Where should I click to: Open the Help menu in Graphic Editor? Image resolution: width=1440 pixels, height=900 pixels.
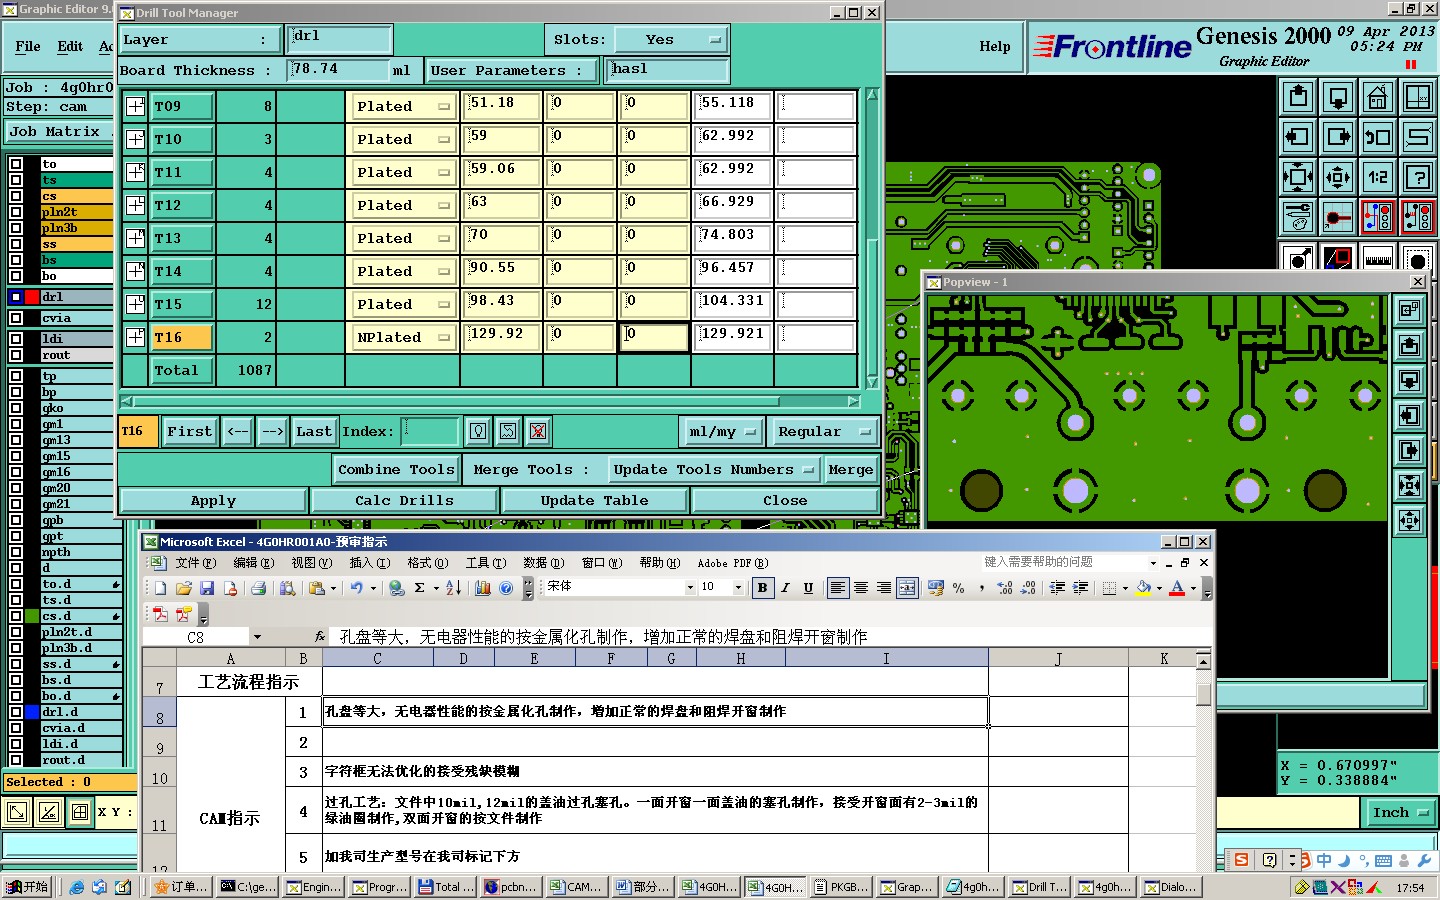click(994, 46)
